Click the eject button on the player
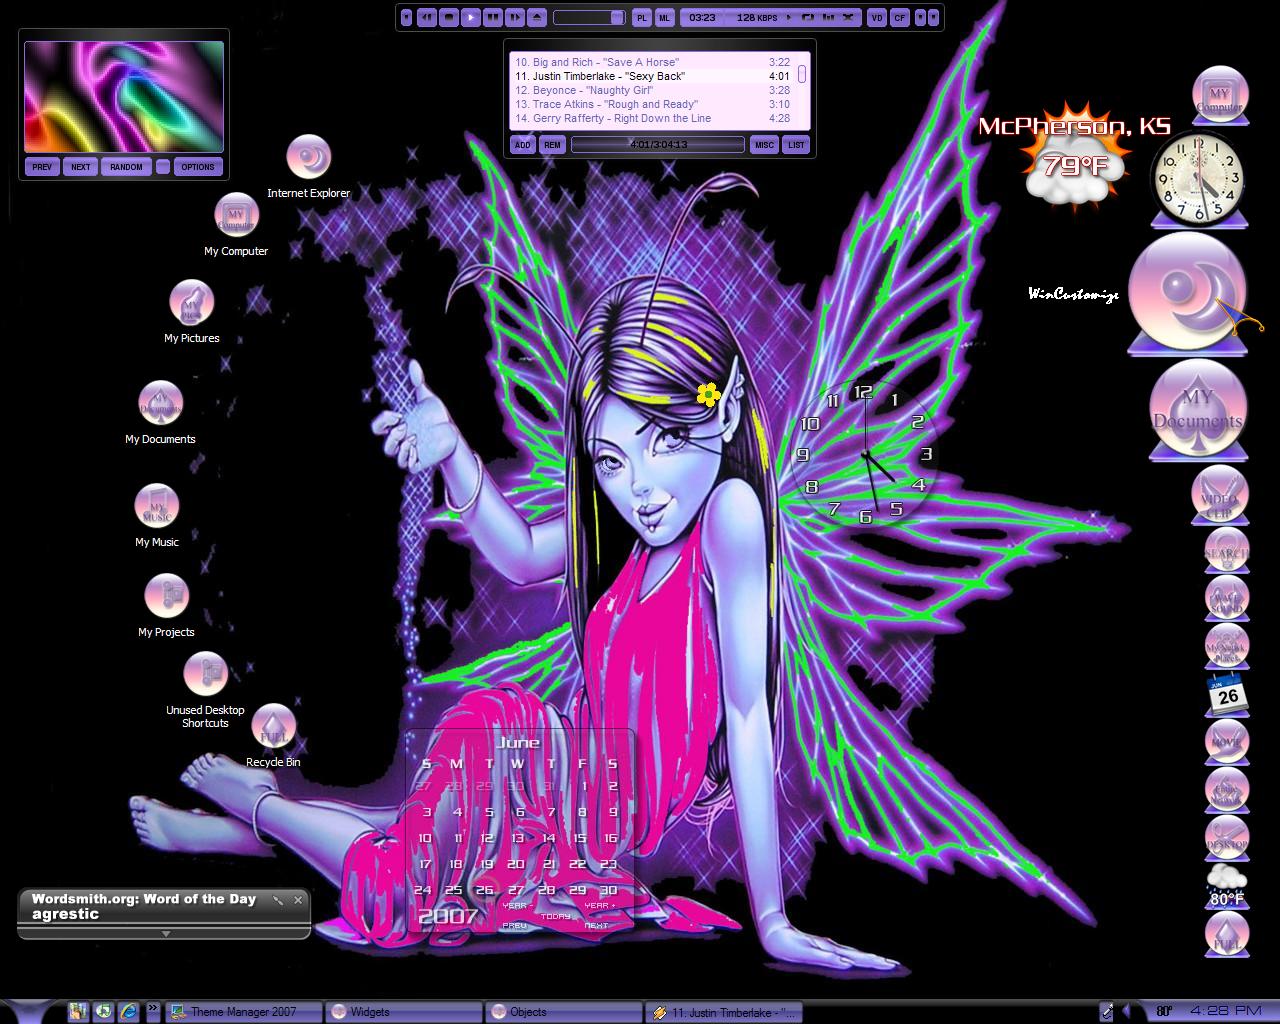 [x=537, y=17]
